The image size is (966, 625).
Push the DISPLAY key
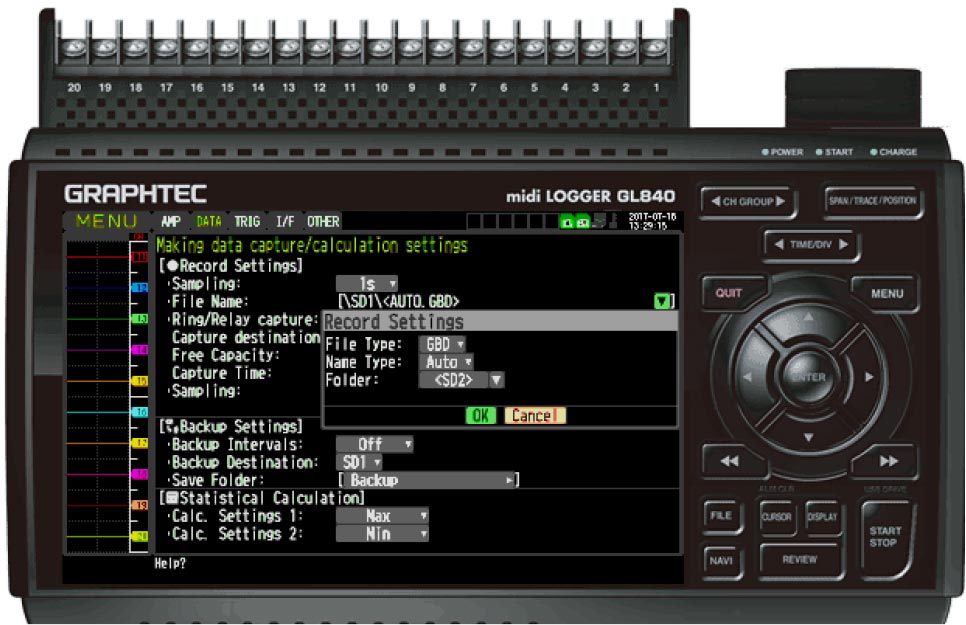click(822, 517)
